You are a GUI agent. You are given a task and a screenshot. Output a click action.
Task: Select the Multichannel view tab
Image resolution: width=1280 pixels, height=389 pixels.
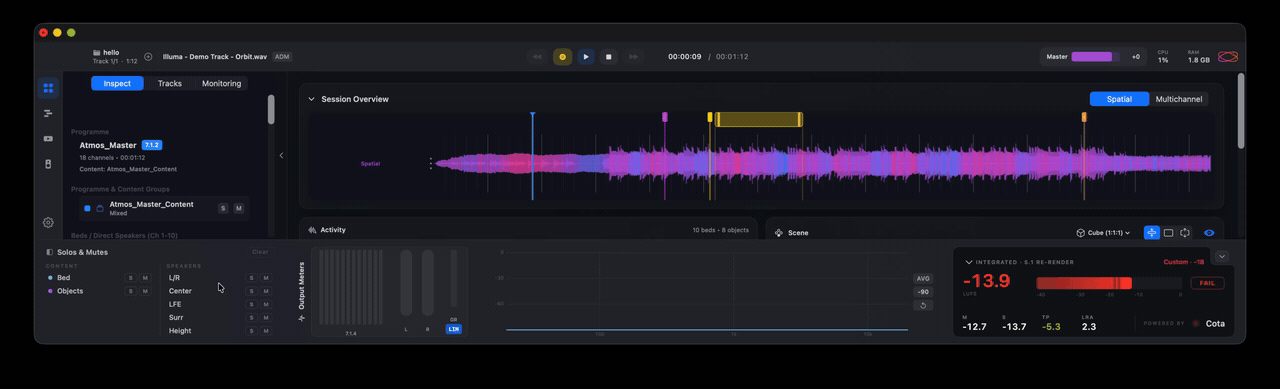point(1178,99)
